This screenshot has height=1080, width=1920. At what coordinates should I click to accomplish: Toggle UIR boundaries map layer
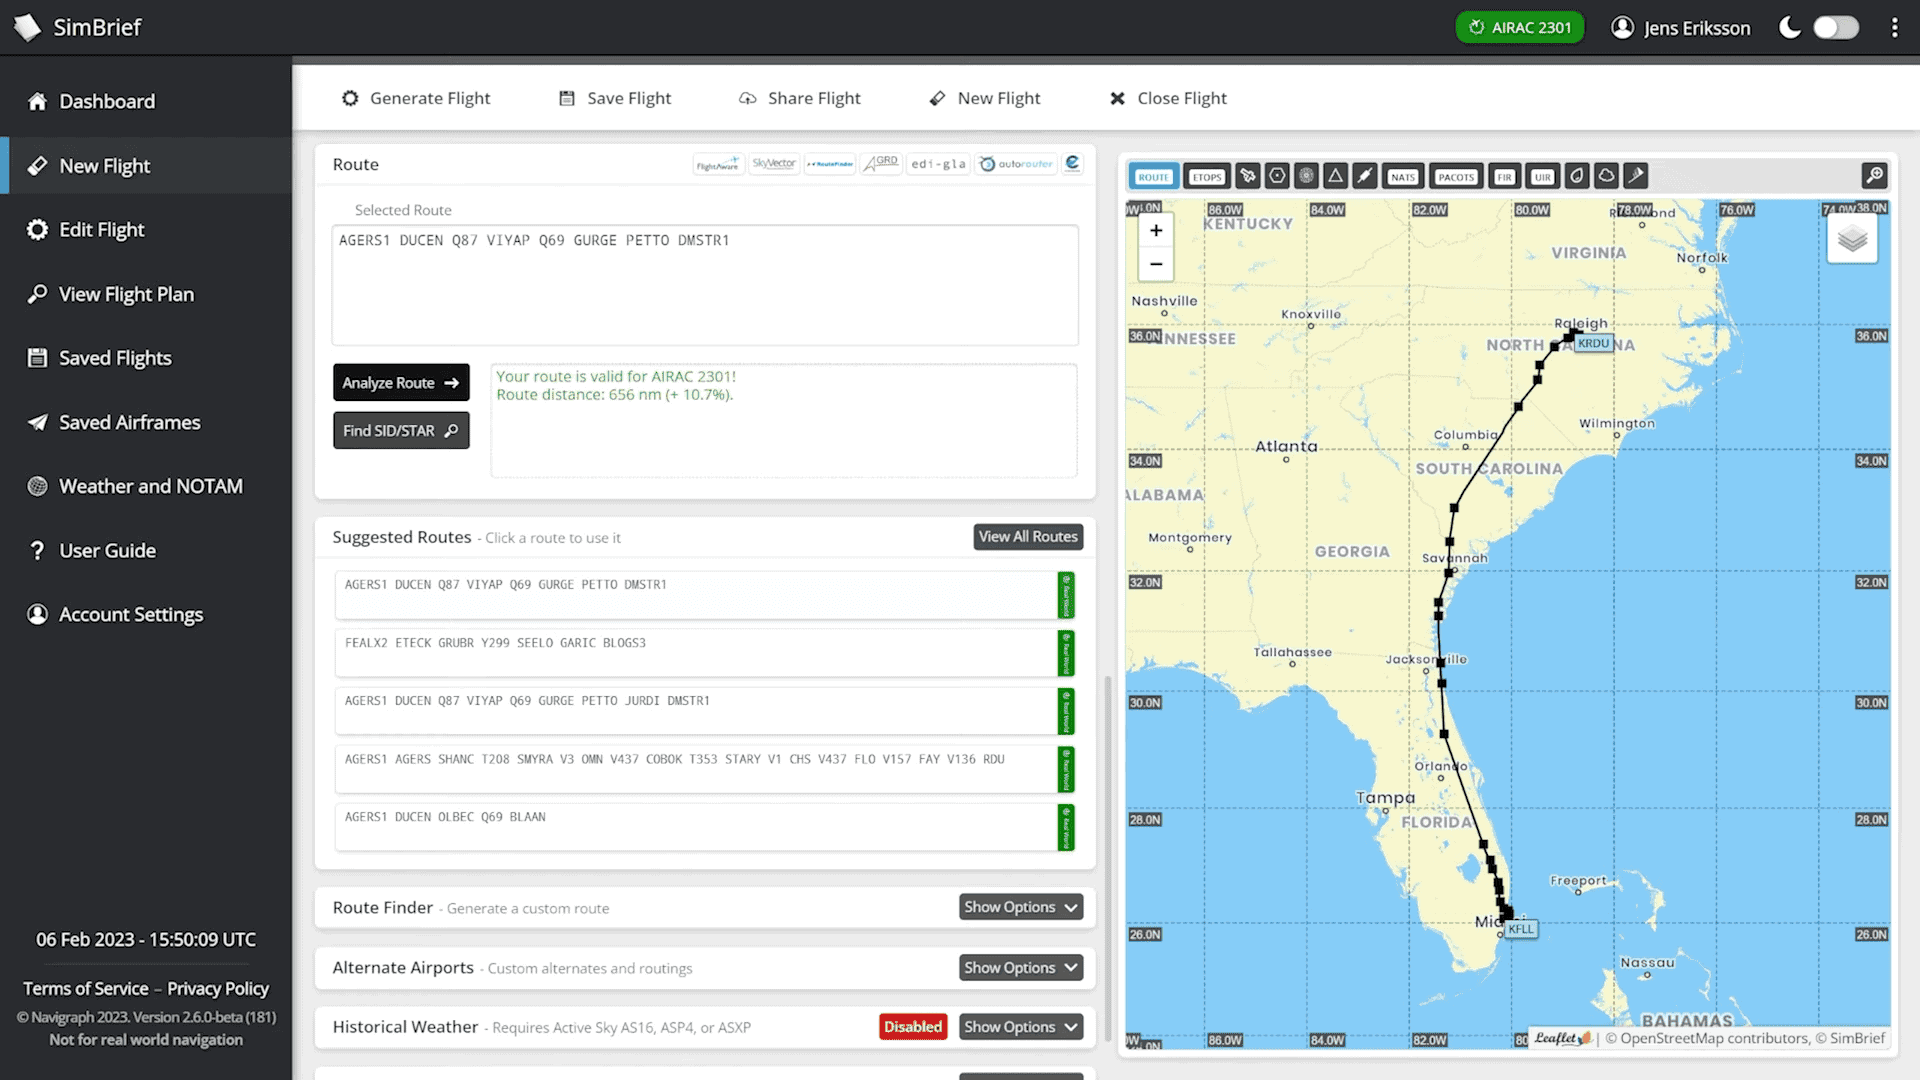click(1543, 177)
